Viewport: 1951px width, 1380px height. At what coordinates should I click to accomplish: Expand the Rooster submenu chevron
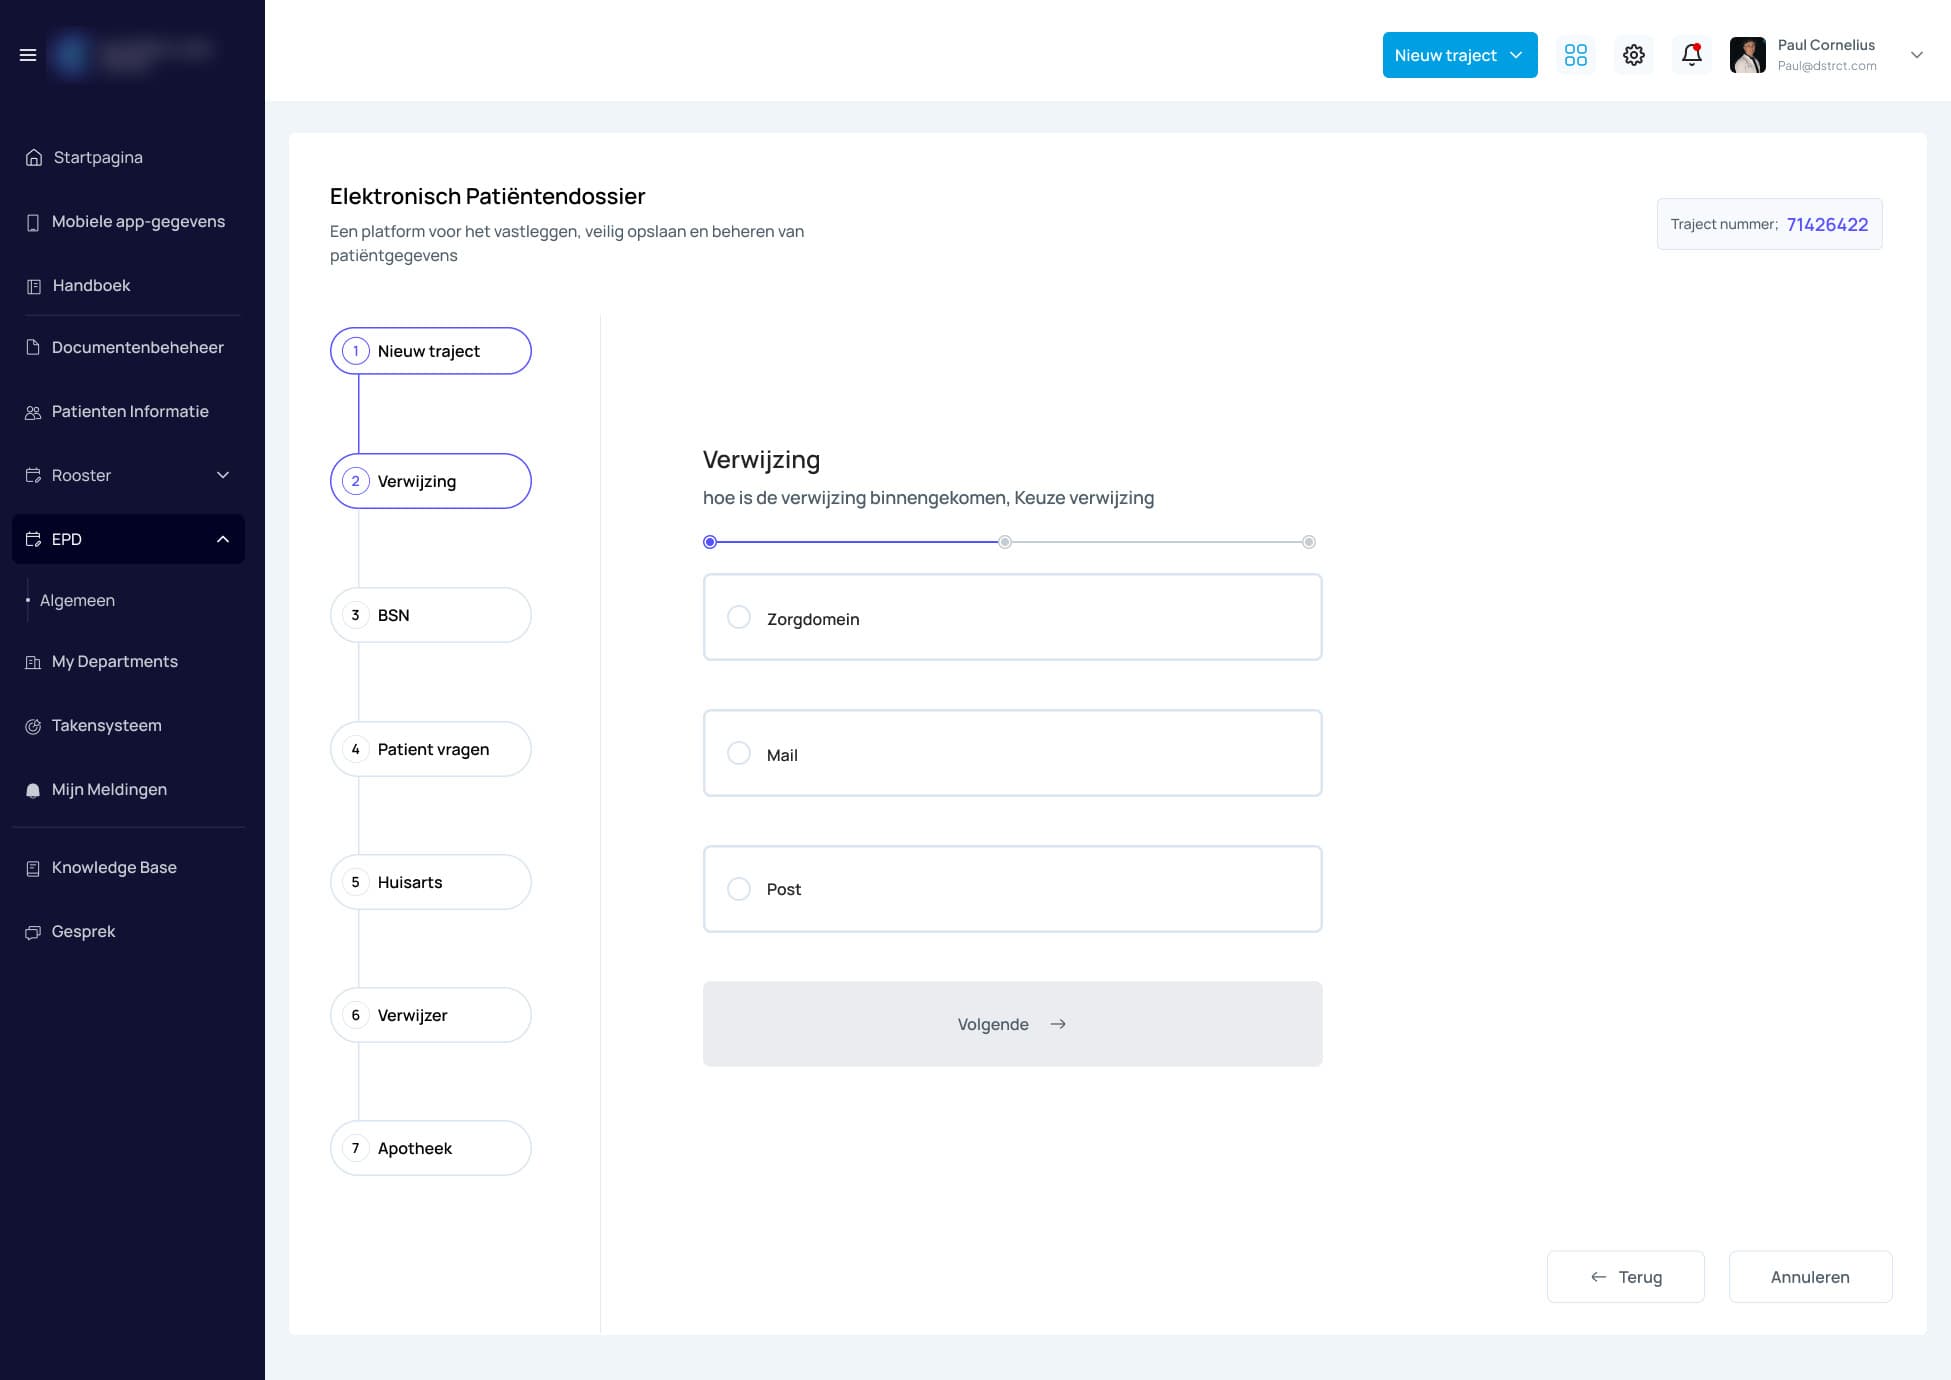[223, 475]
